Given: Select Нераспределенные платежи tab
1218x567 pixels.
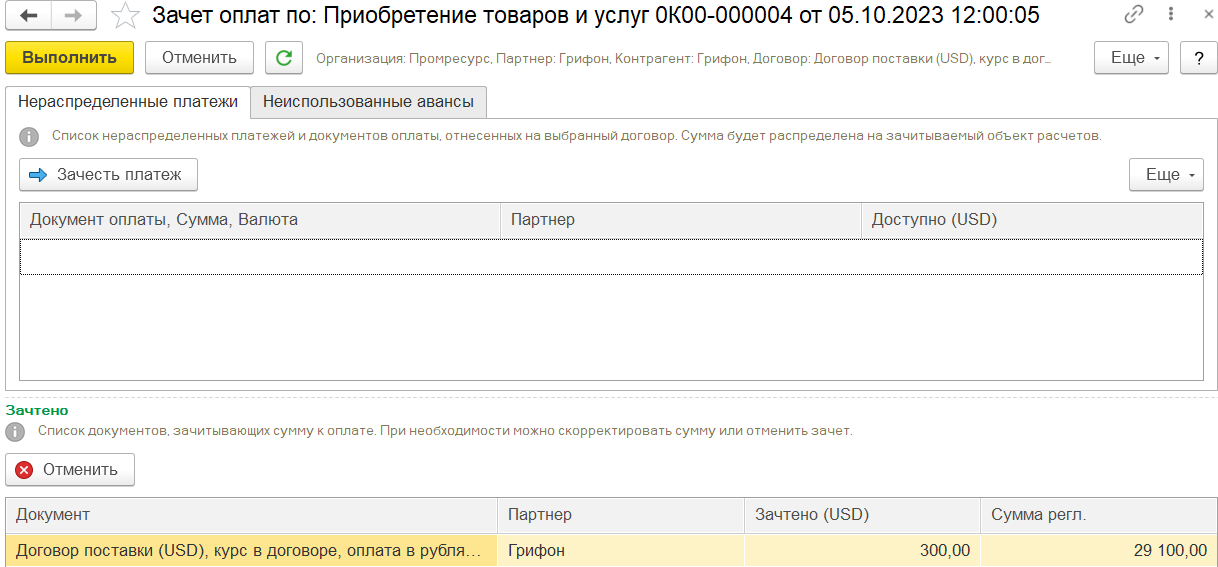Looking at the screenshot, I should pos(128,102).
